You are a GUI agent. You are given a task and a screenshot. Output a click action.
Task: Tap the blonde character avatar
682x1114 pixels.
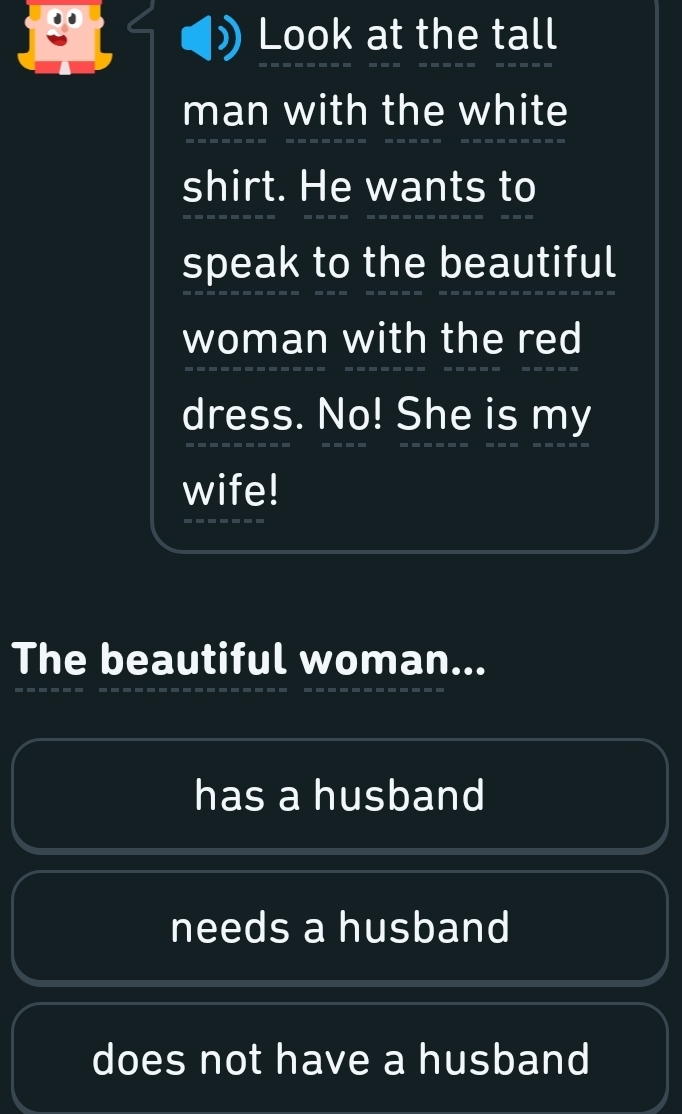click(x=63, y=37)
